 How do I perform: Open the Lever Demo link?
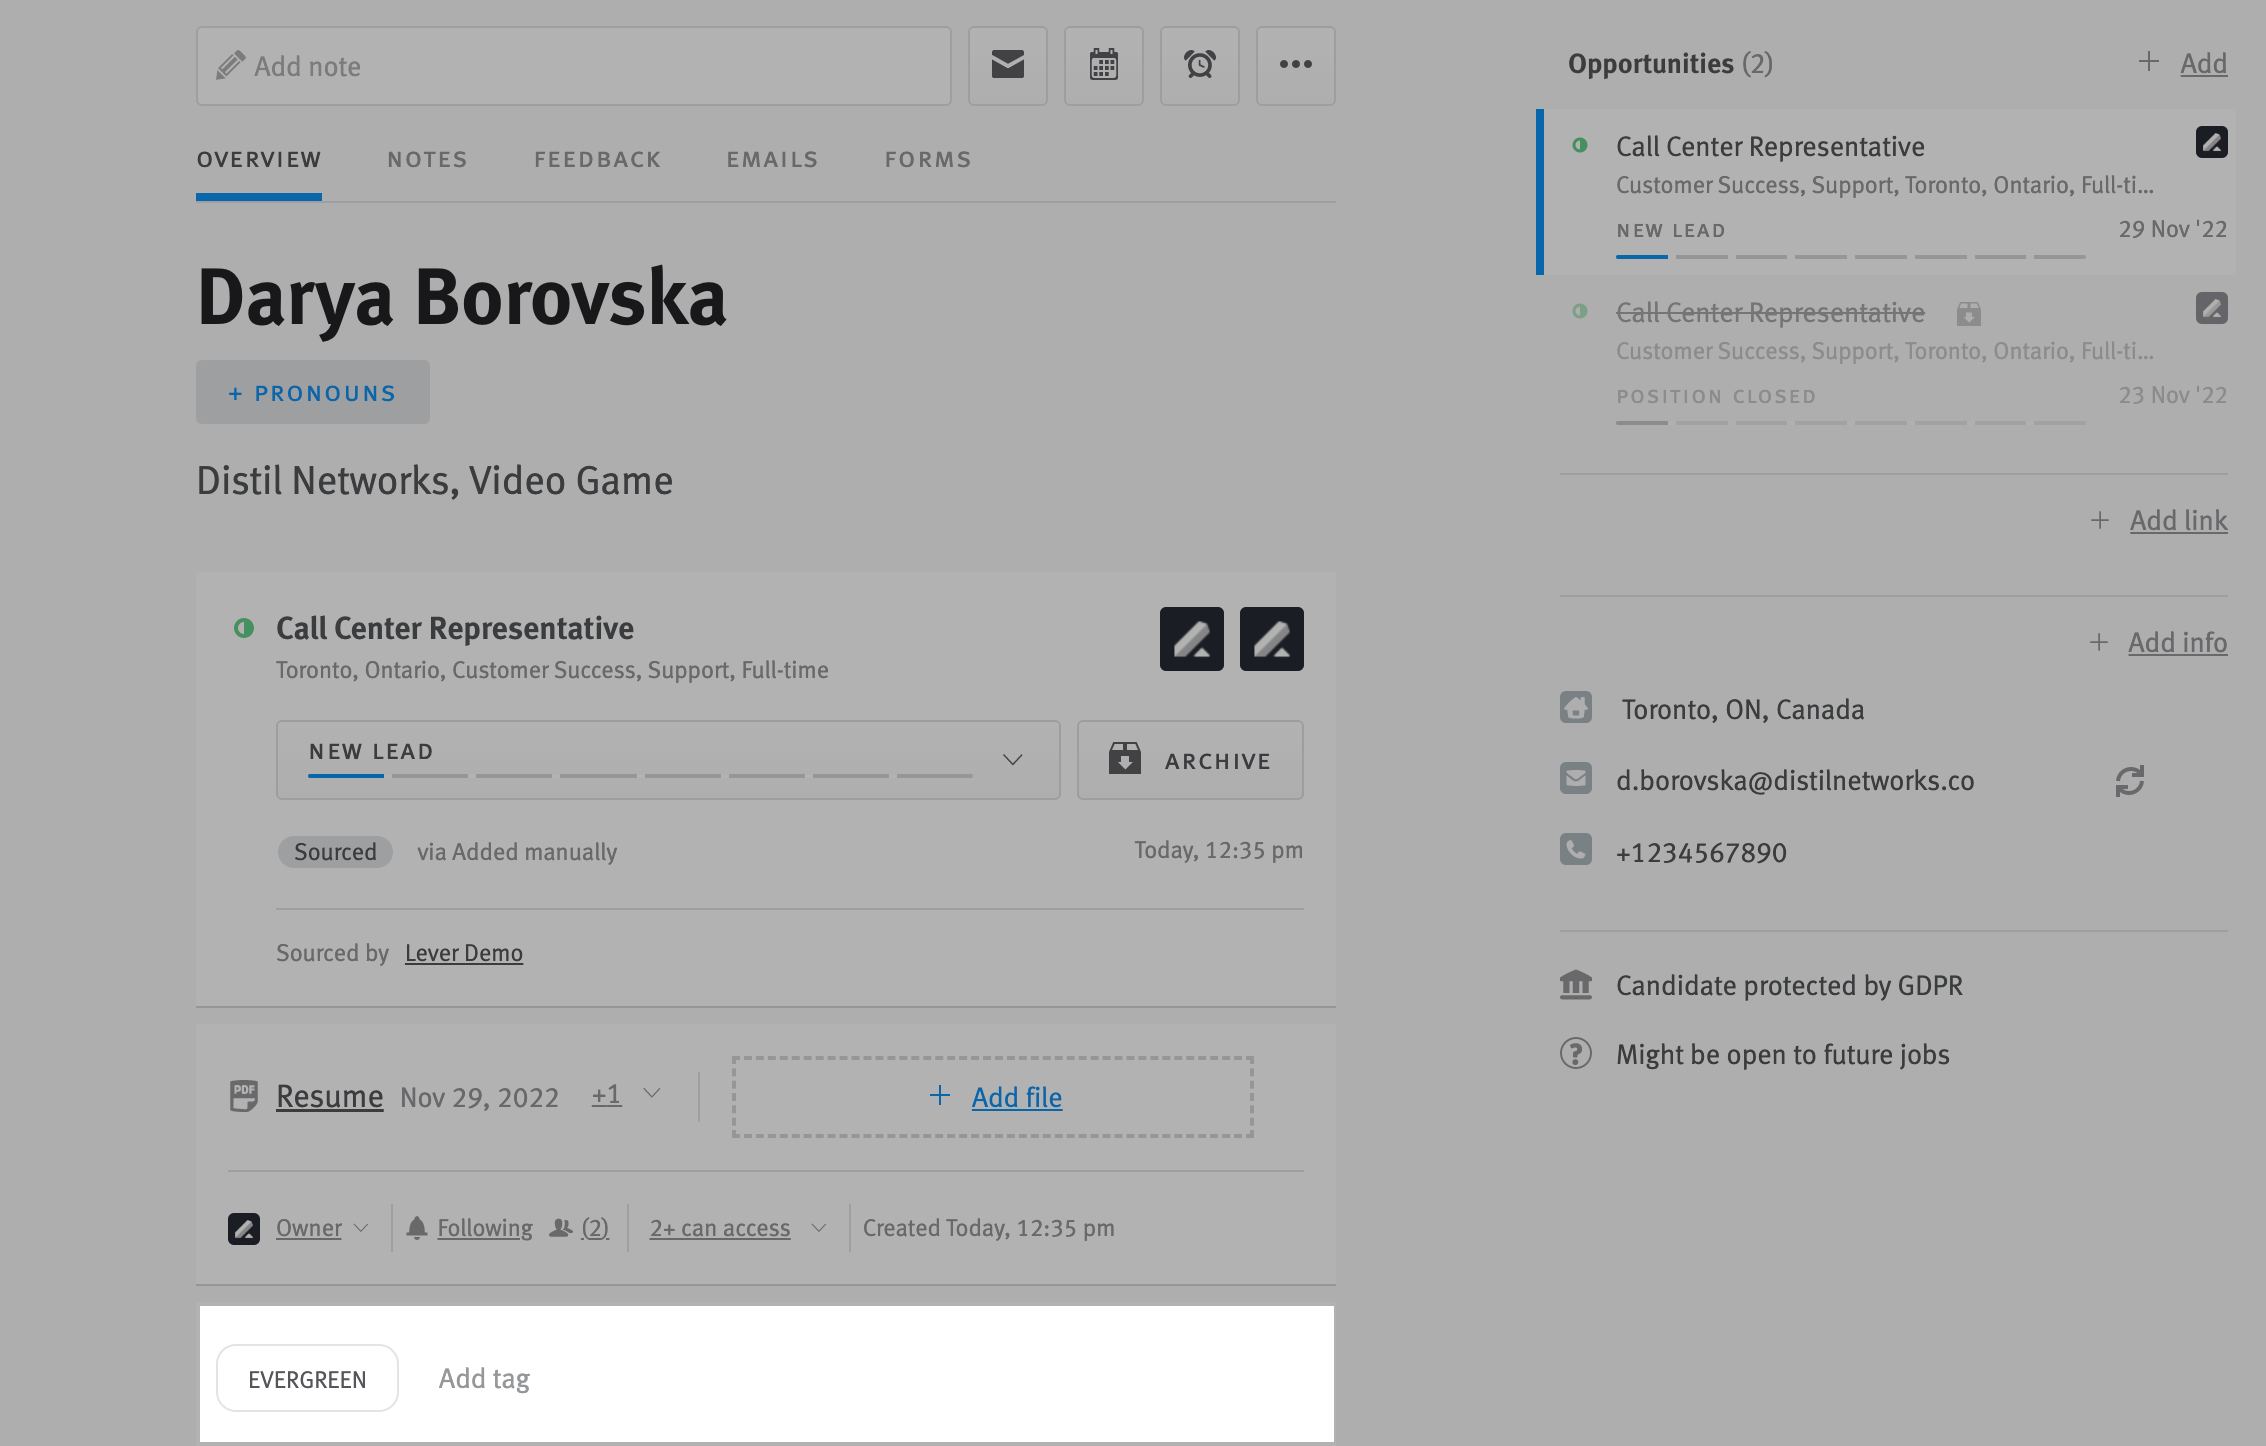click(x=463, y=953)
